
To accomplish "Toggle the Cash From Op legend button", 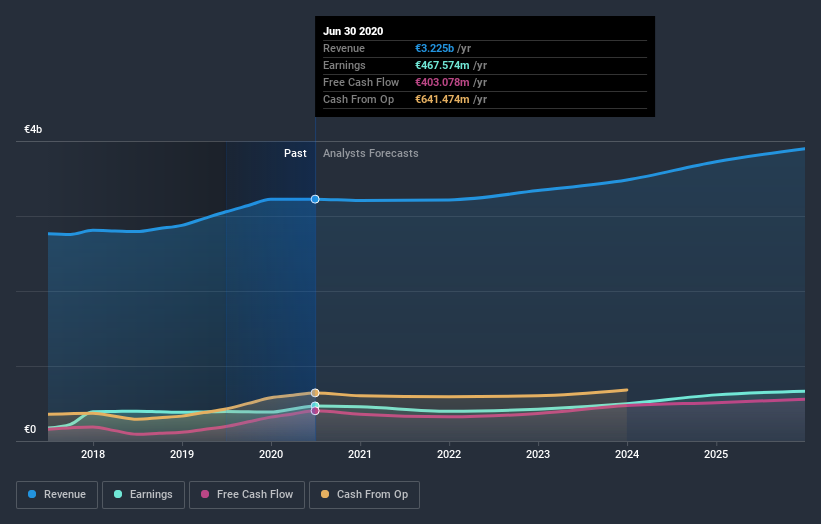I will pos(364,495).
